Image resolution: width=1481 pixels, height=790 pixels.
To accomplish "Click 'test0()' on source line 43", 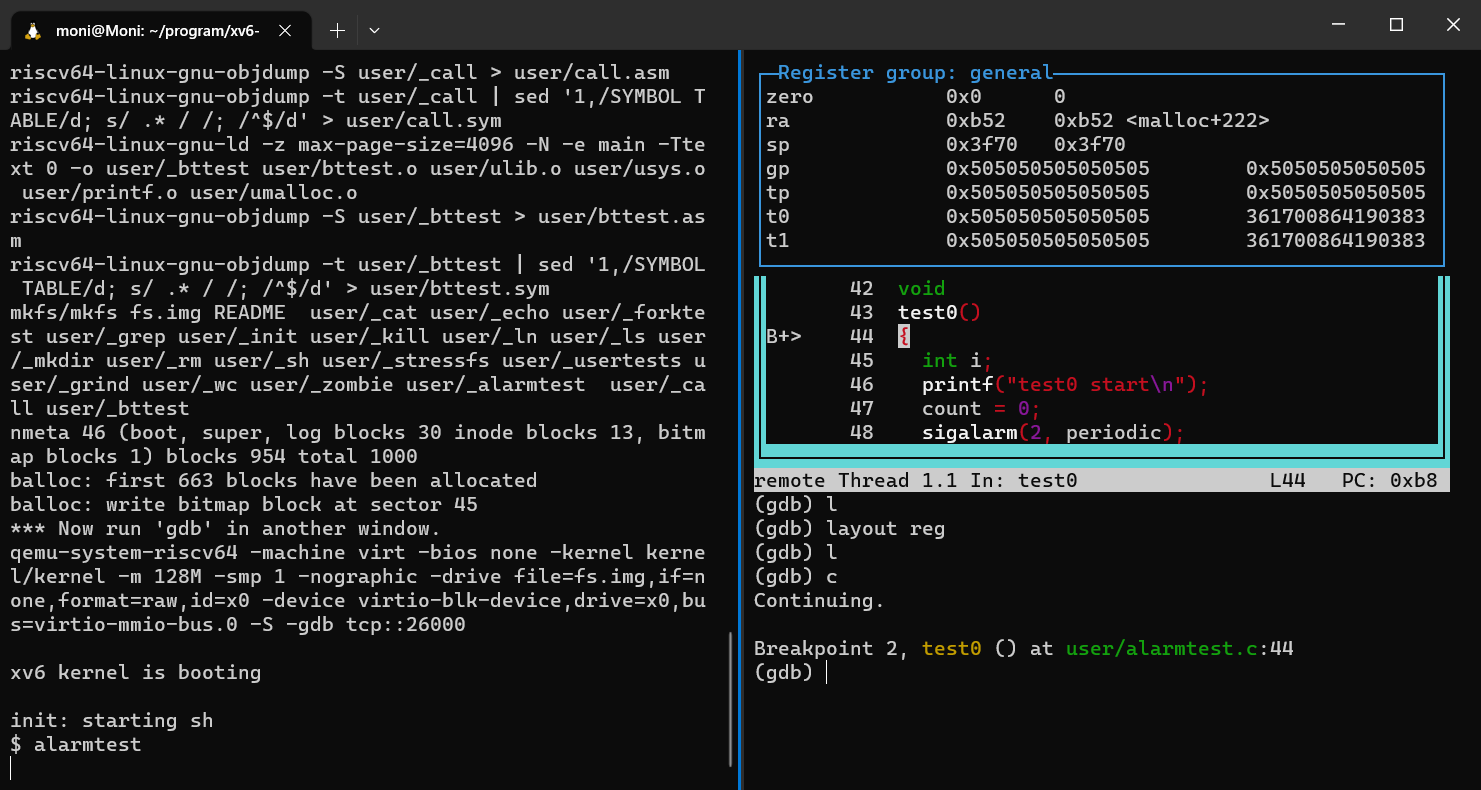I will point(939,313).
